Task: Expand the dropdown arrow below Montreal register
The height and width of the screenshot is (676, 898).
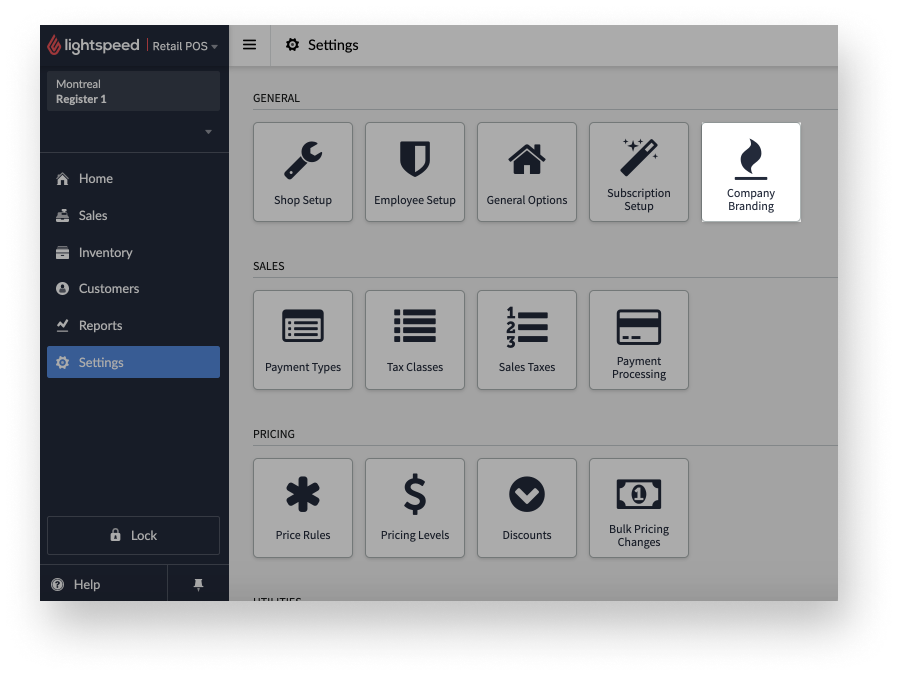Action: [x=208, y=132]
